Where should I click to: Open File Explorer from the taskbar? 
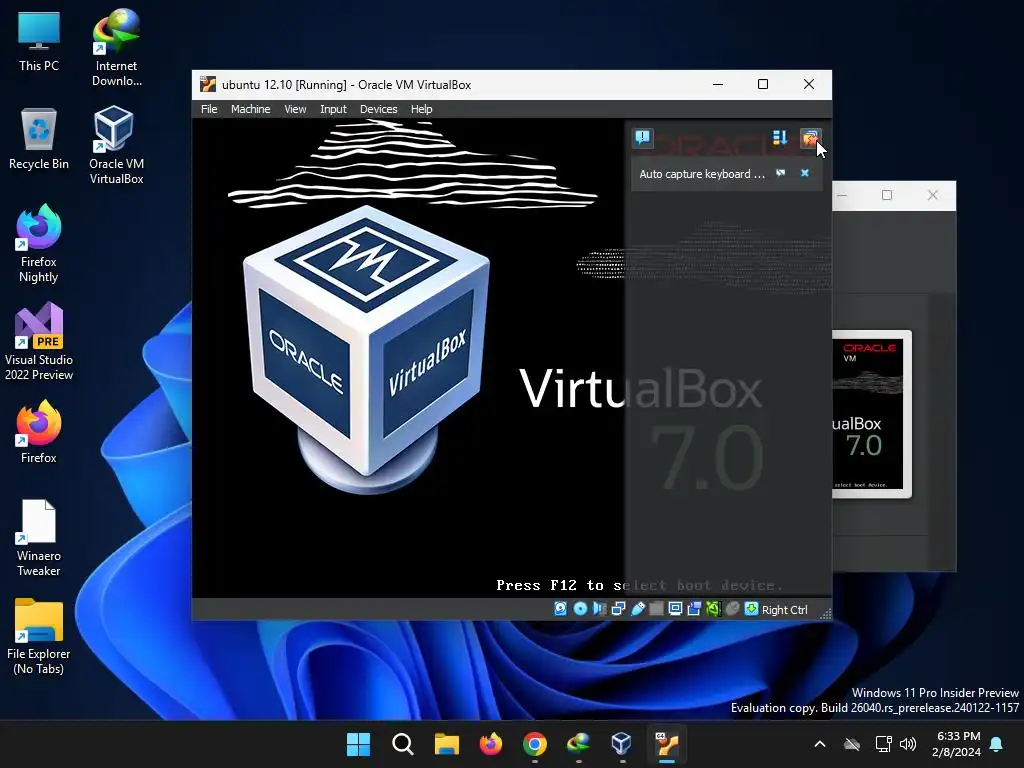(447, 744)
